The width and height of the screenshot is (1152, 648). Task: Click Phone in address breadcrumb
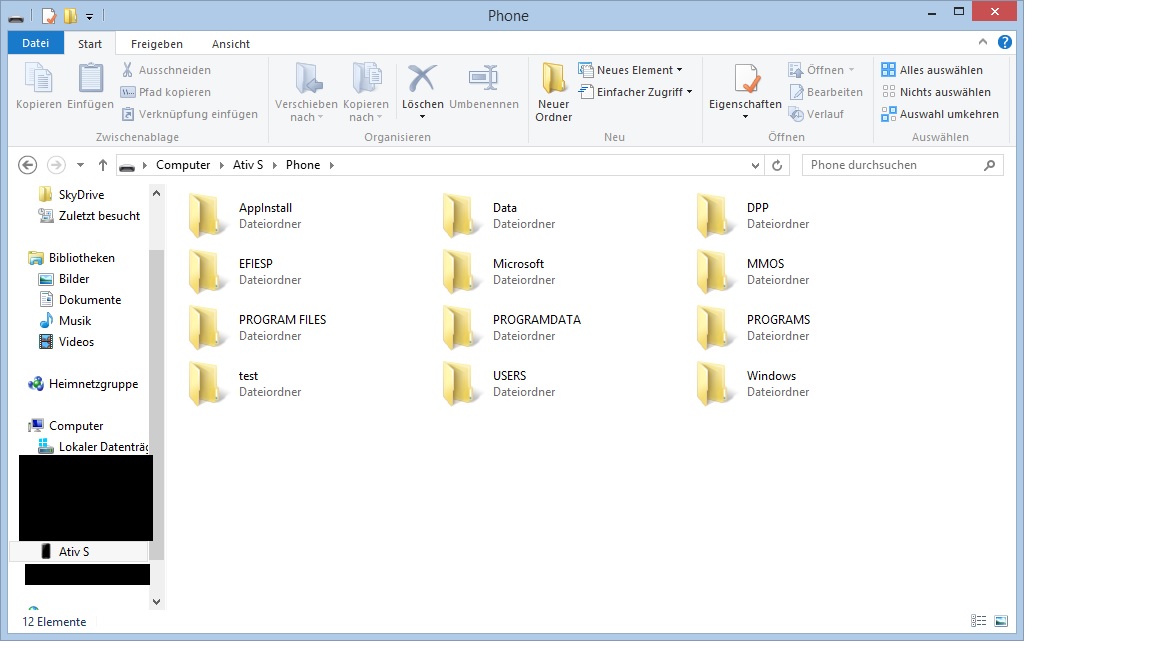coord(303,165)
